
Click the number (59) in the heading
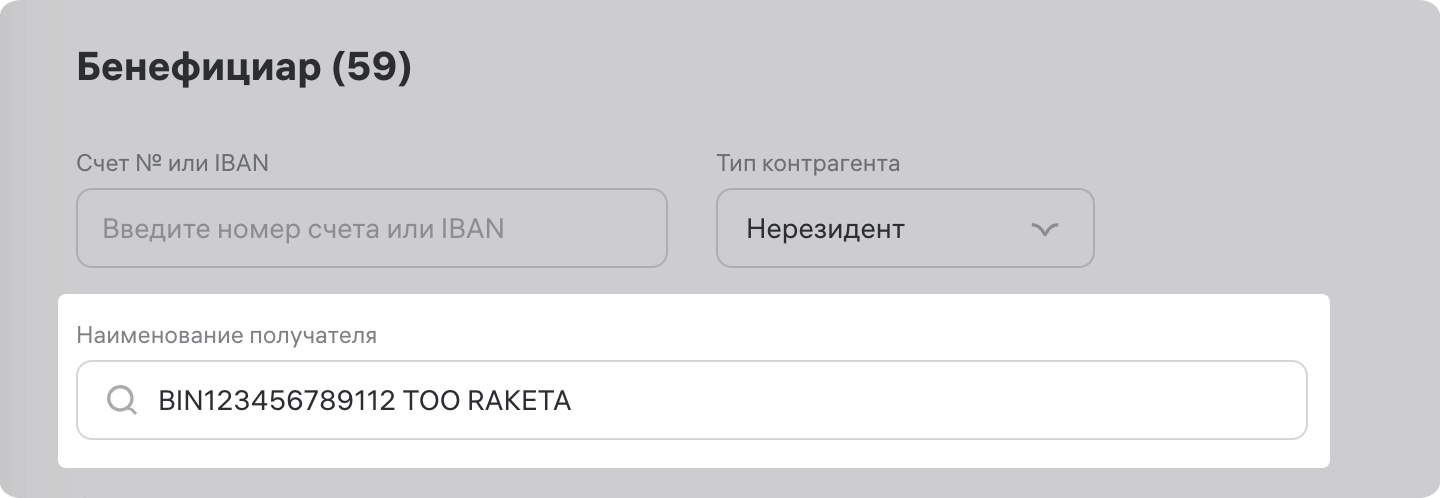pos(371,69)
